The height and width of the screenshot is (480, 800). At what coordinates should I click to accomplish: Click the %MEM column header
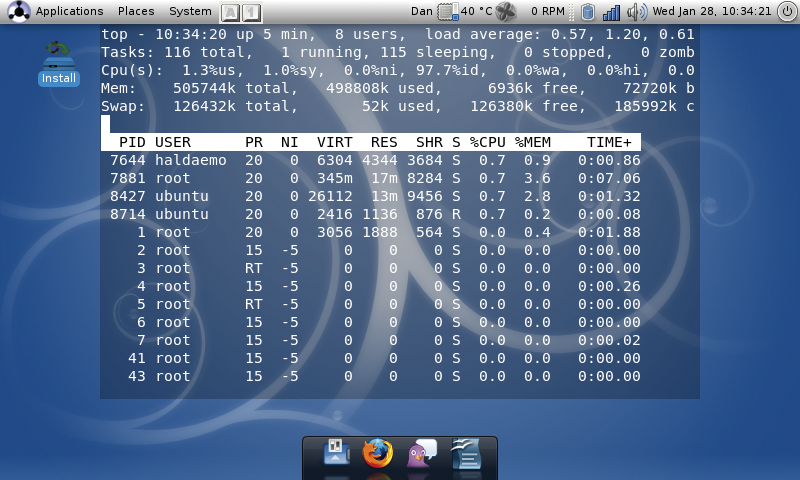(x=533, y=142)
